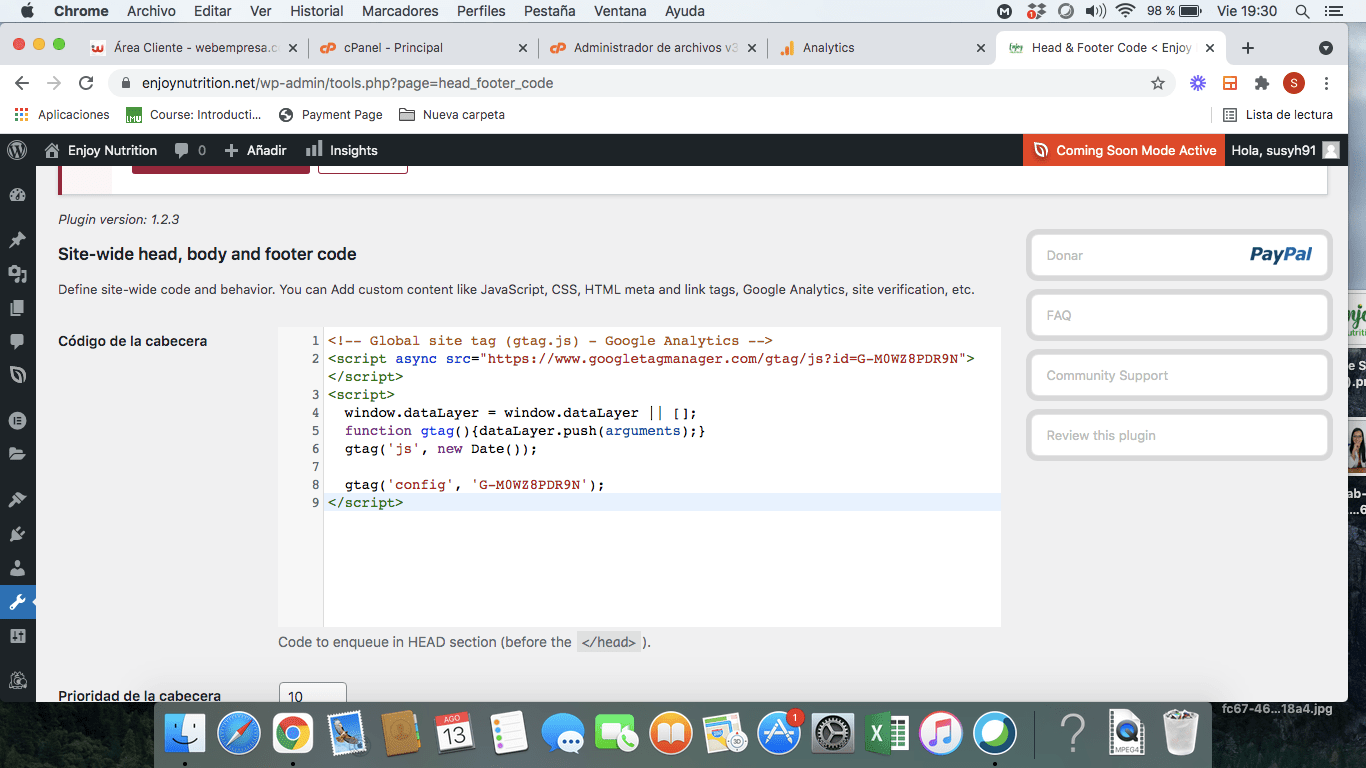Open Review this plugin link box

click(x=1179, y=435)
